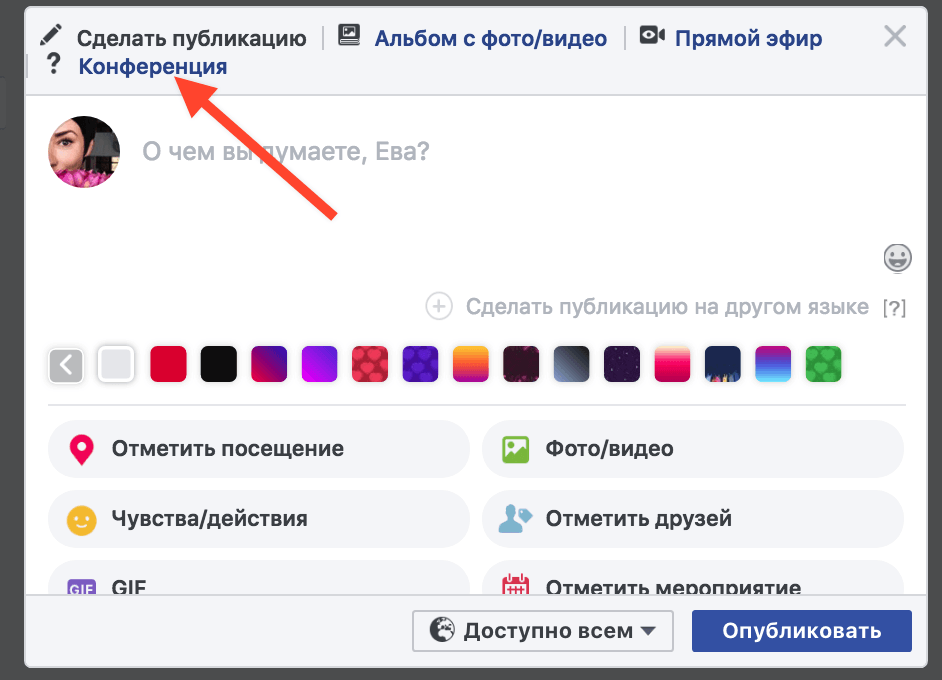Click the red calendar event icon
This screenshot has width=942, height=680.
[515, 584]
